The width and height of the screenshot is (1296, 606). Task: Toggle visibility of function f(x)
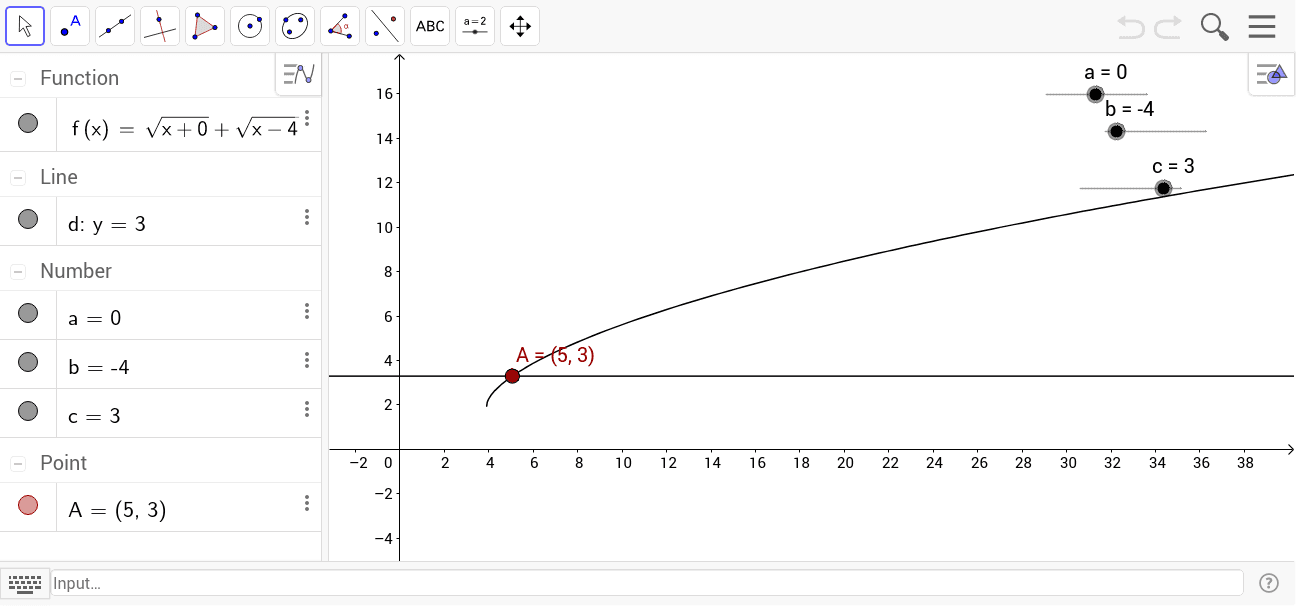pos(28,124)
